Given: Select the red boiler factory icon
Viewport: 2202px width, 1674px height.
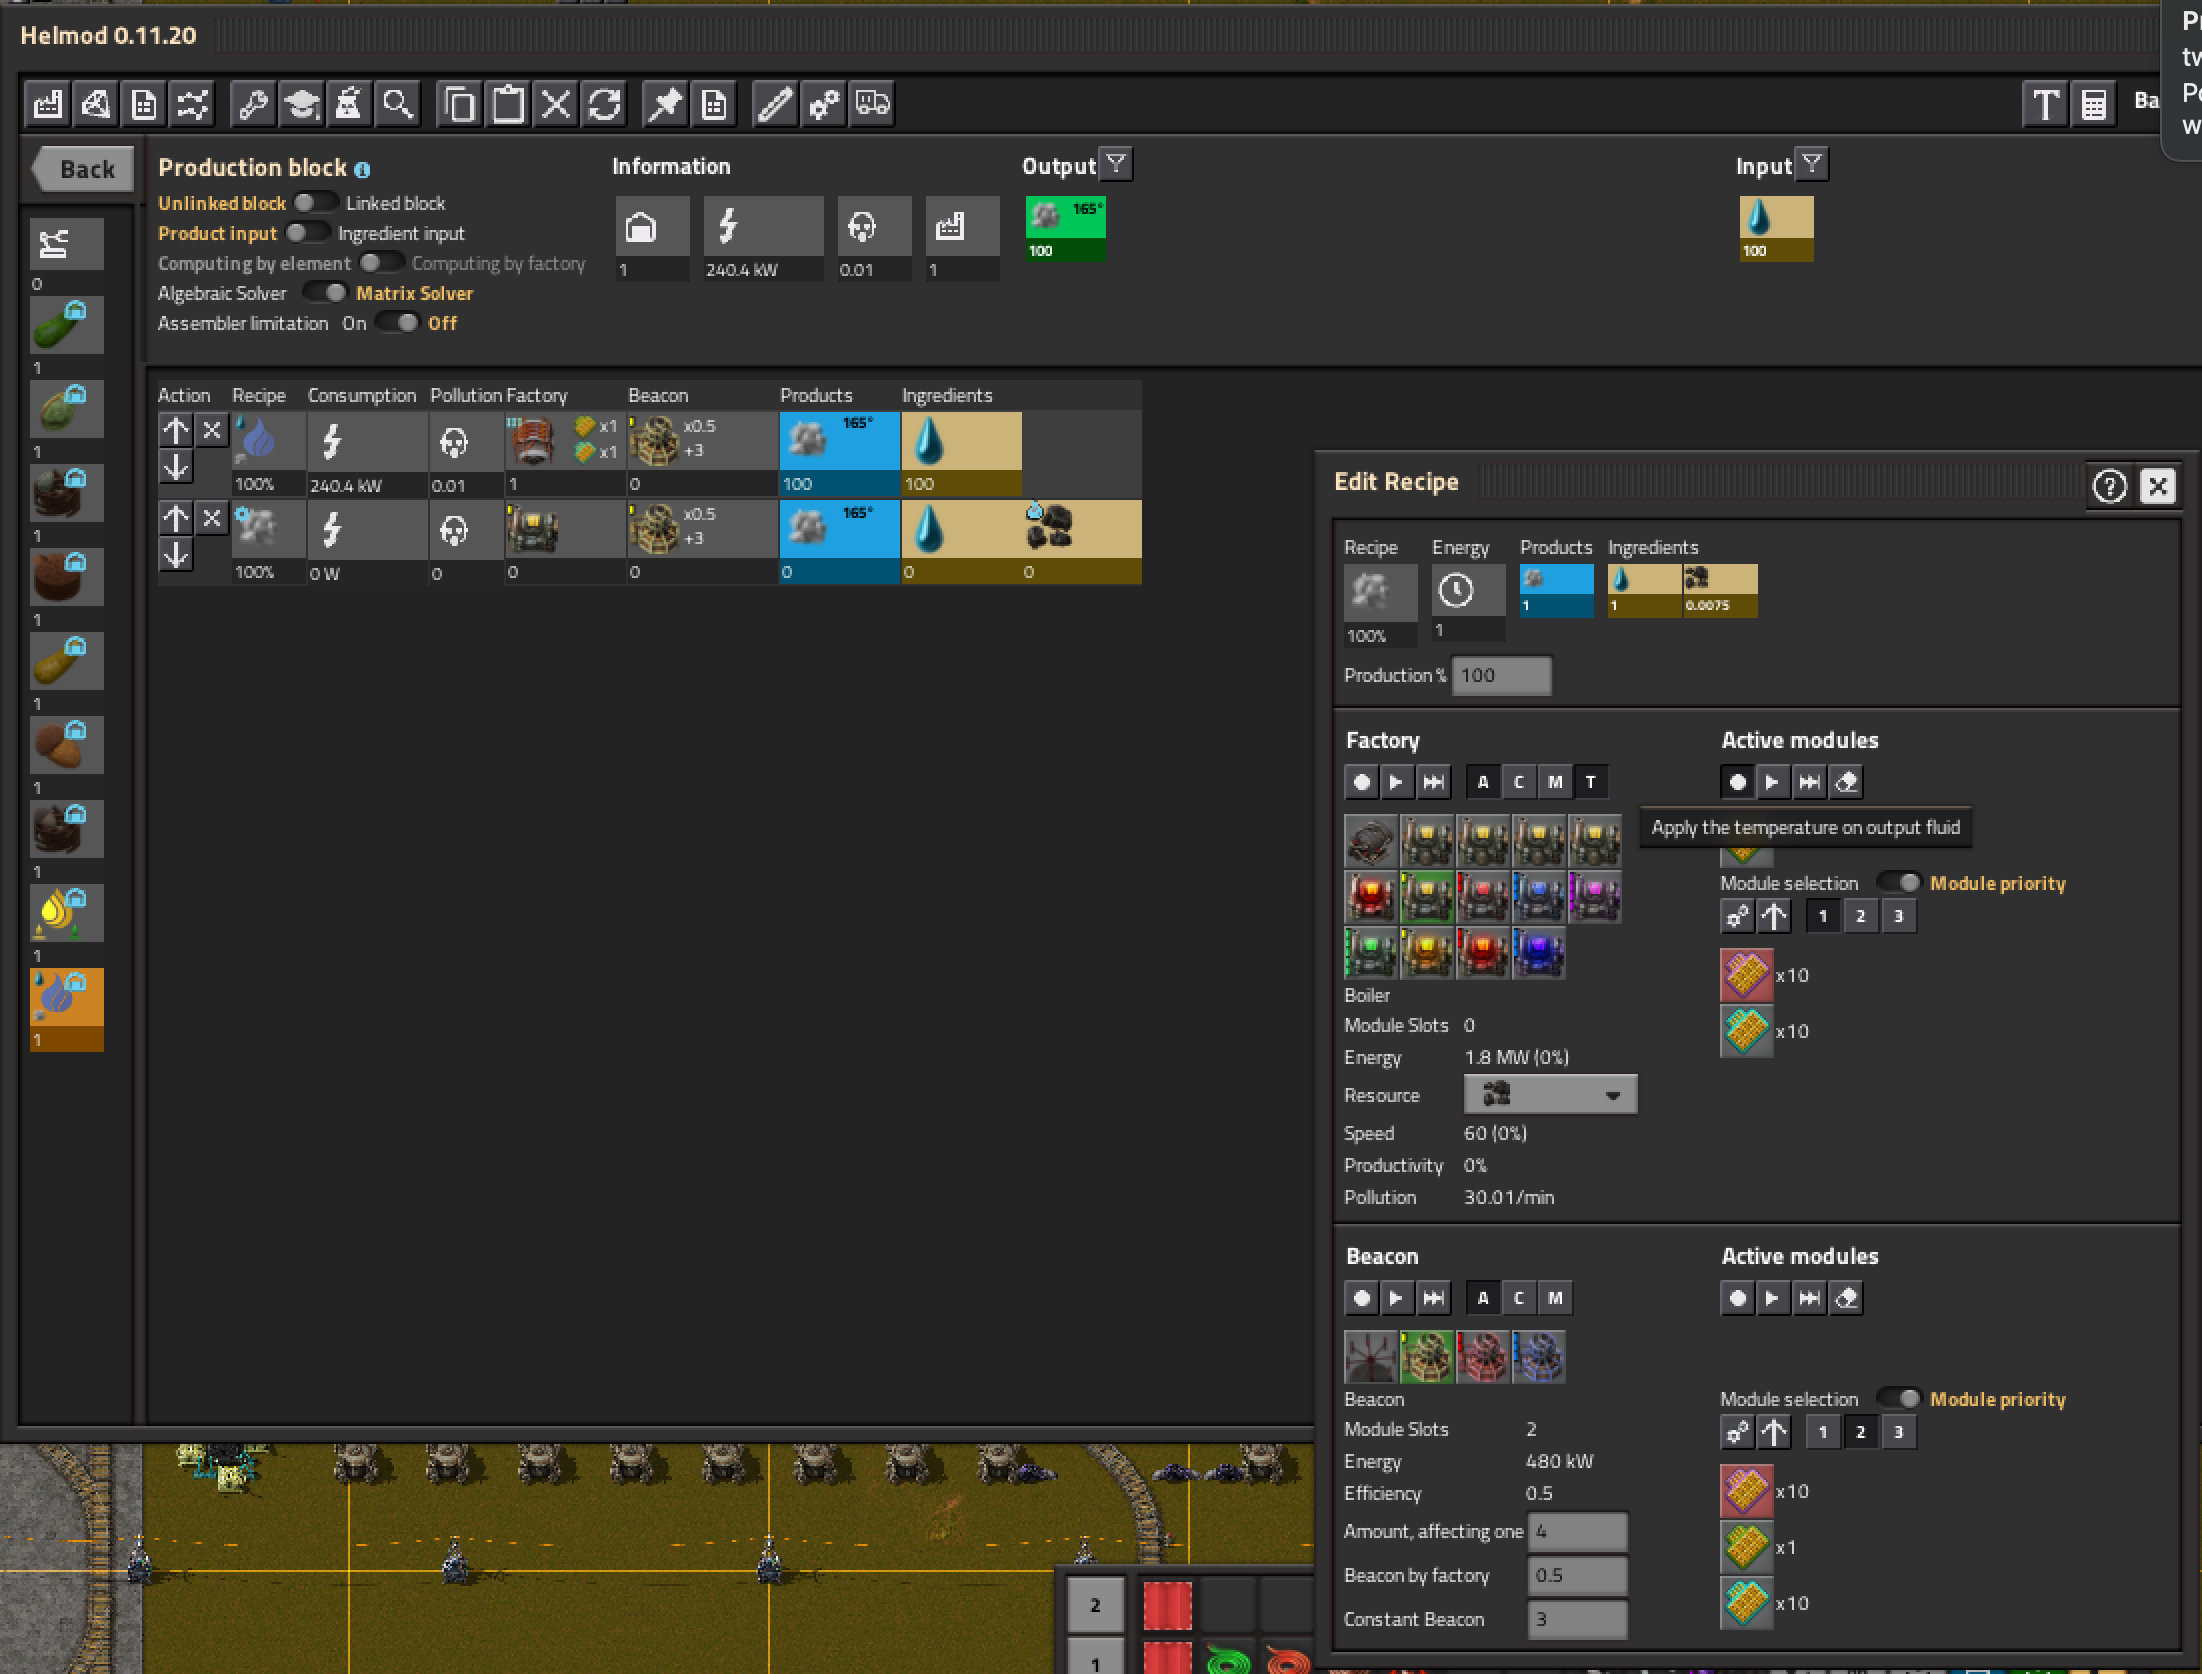Looking at the screenshot, I should tap(1371, 896).
